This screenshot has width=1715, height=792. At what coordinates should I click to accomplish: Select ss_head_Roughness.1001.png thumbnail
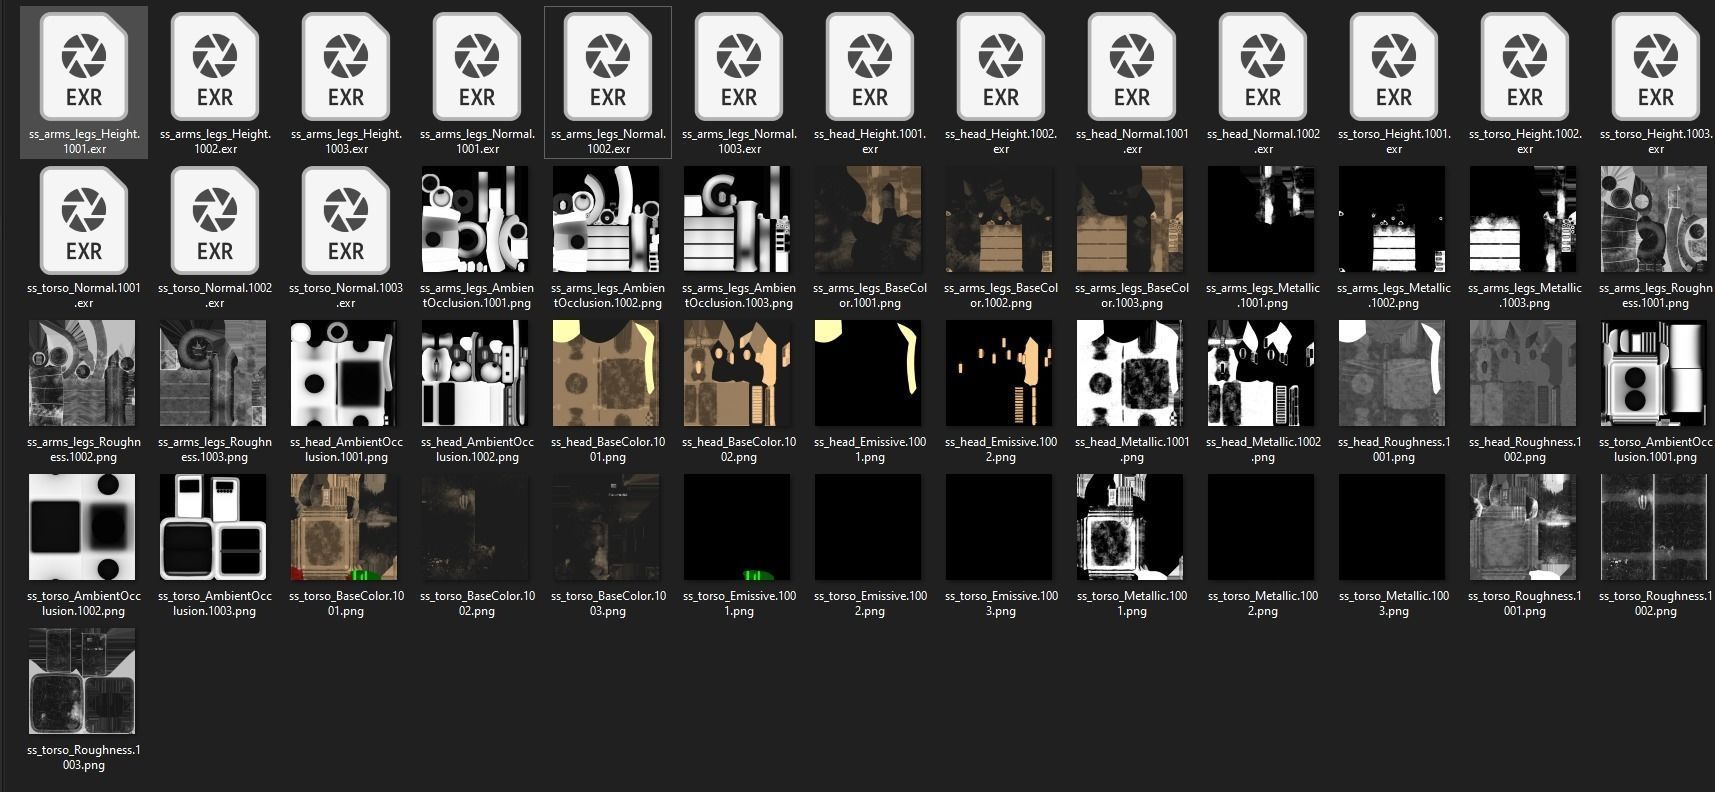click(1392, 373)
